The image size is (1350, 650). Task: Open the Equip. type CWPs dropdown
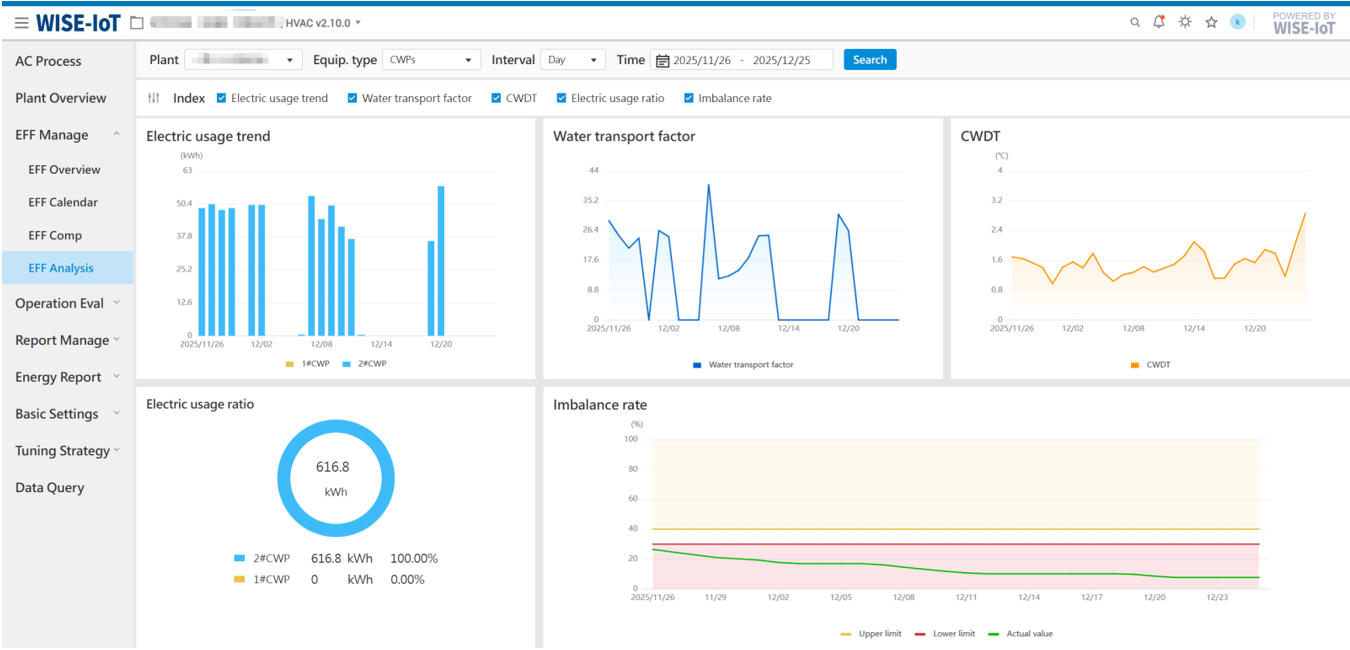(x=432, y=60)
